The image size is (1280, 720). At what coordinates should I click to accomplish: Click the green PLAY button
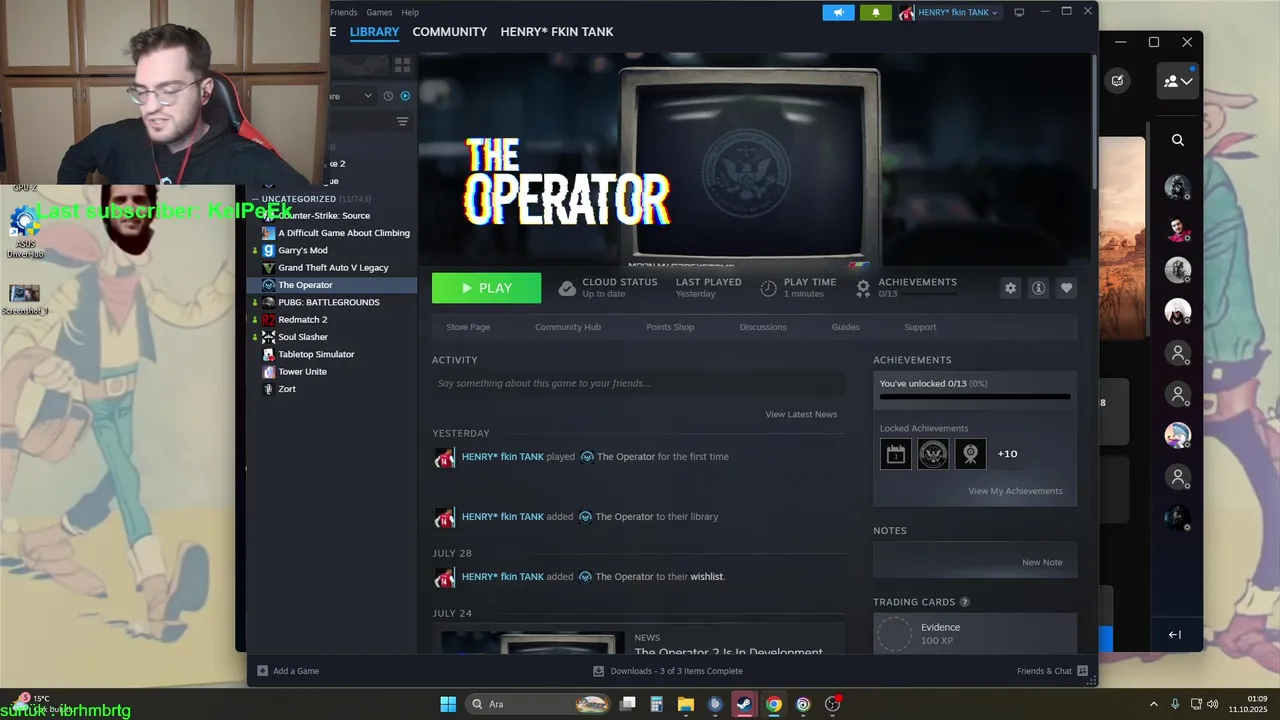[x=486, y=288]
